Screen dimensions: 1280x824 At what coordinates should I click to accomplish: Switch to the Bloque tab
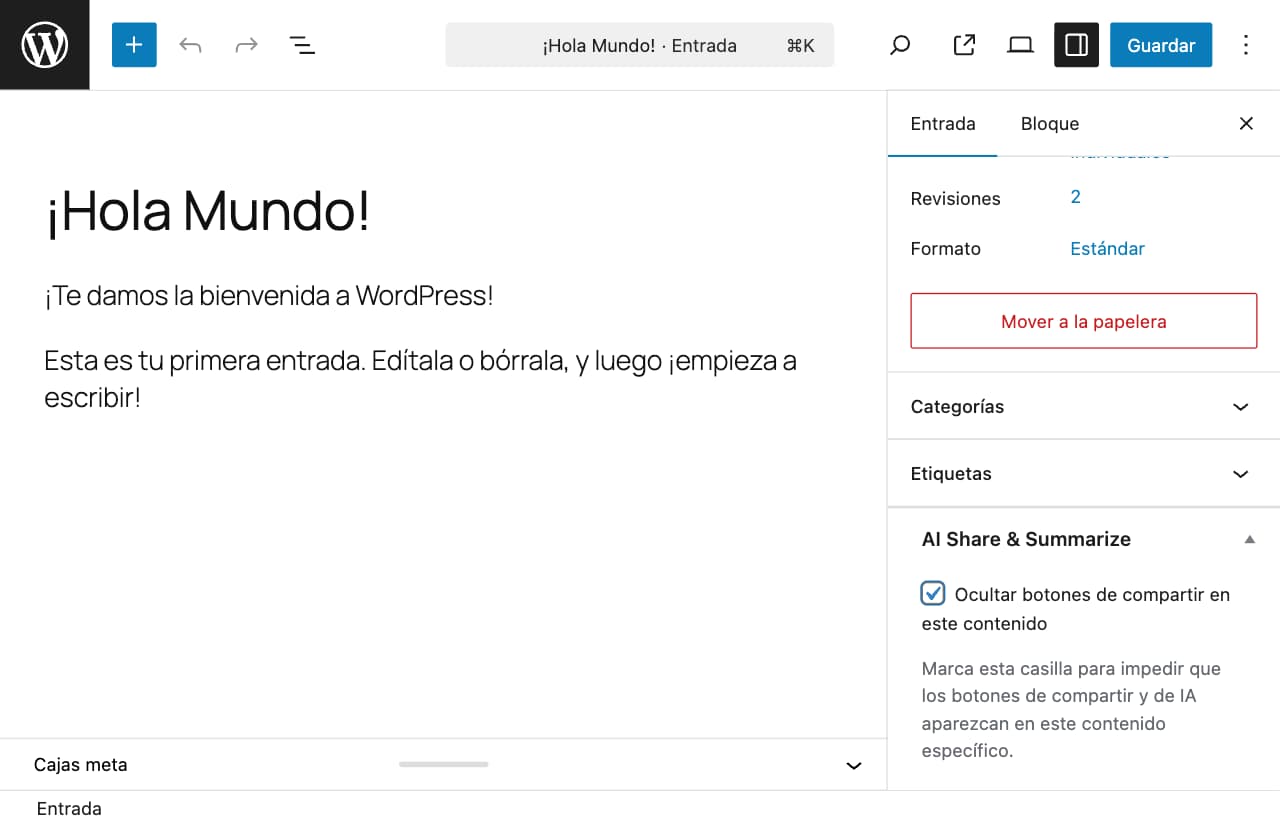(x=1050, y=123)
